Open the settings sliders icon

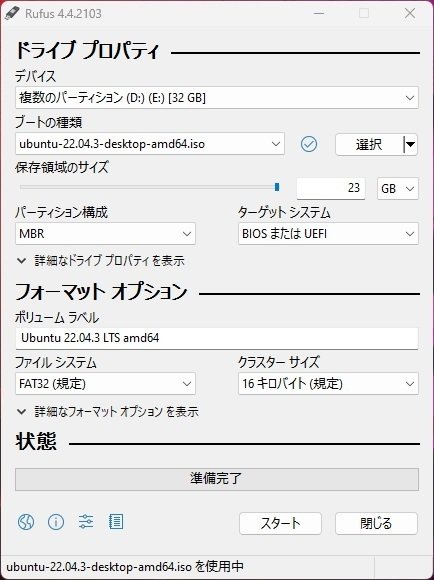click(x=86, y=522)
